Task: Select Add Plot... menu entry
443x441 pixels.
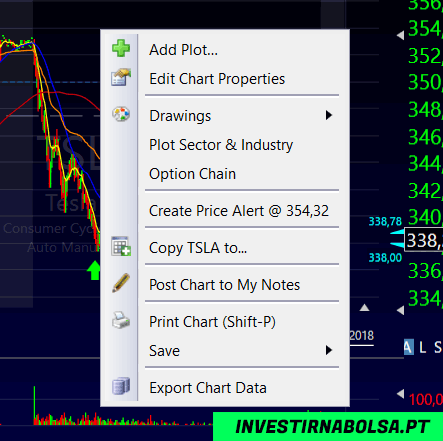Action: (x=183, y=50)
